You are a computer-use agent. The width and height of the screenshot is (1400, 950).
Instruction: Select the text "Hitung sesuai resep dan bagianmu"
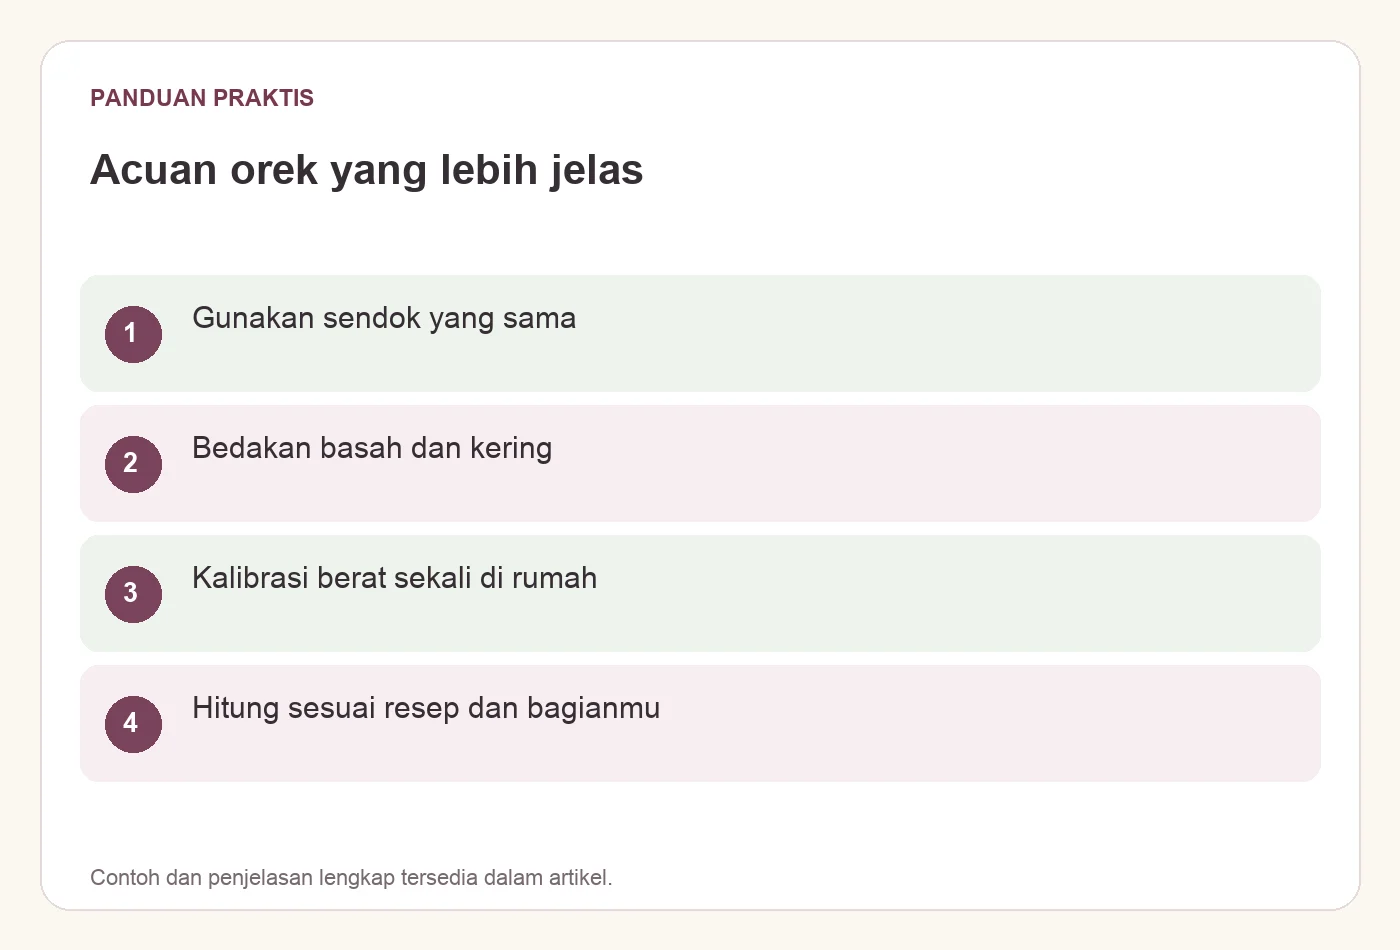426,708
